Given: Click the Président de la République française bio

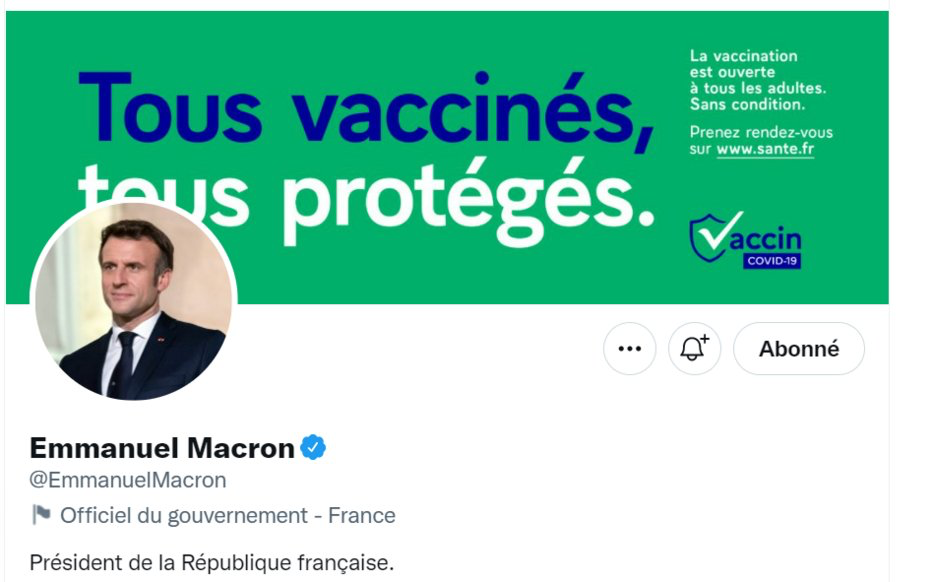Looking at the screenshot, I should pyautogui.click(x=212, y=562).
